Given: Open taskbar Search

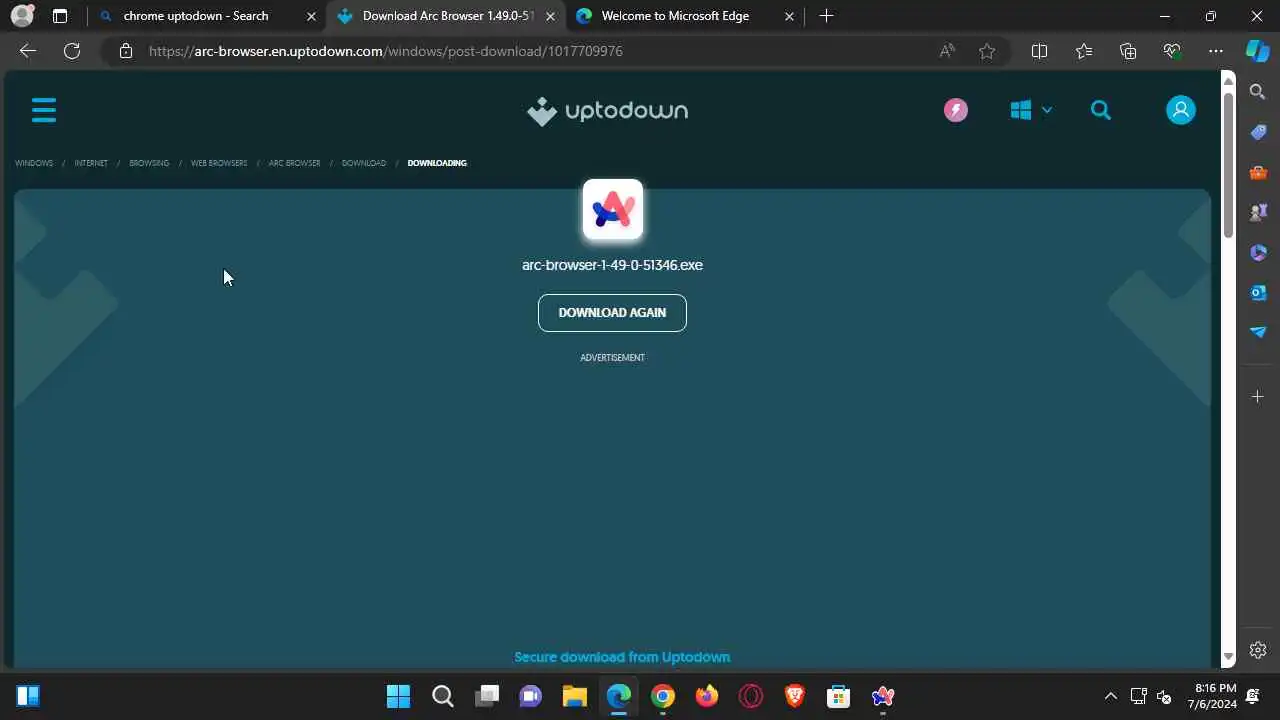Looking at the screenshot, I should click(x=443, y=696).
